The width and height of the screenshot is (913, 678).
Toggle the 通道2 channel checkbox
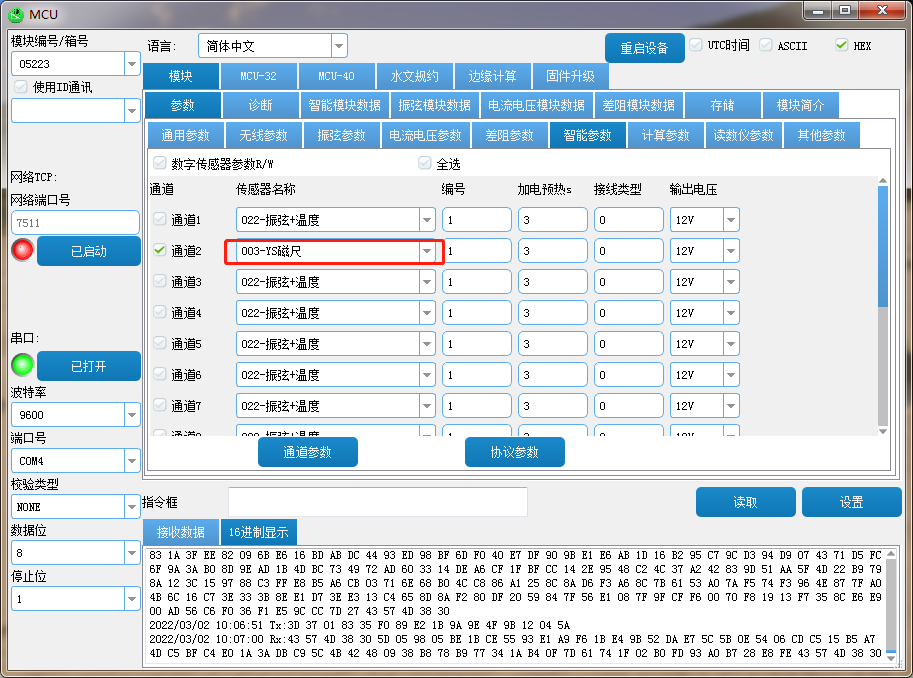pos(160,250)
